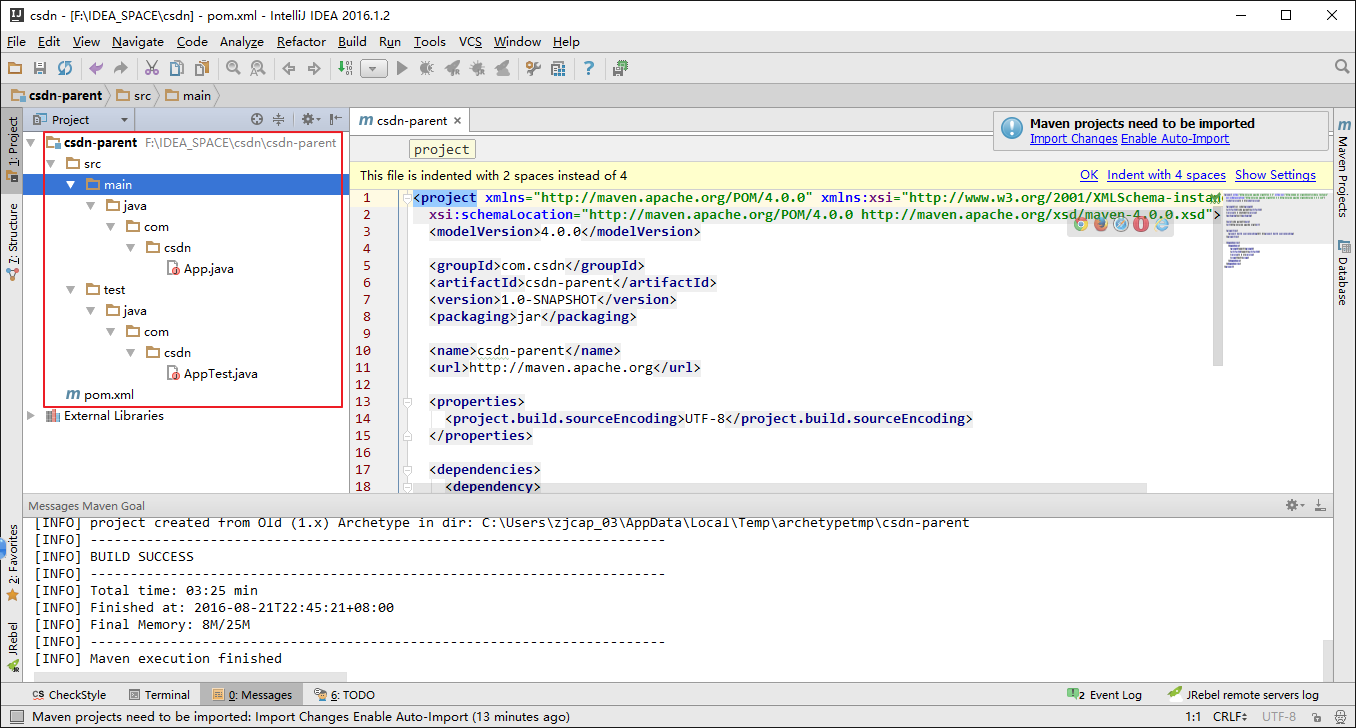1356x728 pixels.
Task: Open the CheckStyle tool tab
Action: coord(68,695)
